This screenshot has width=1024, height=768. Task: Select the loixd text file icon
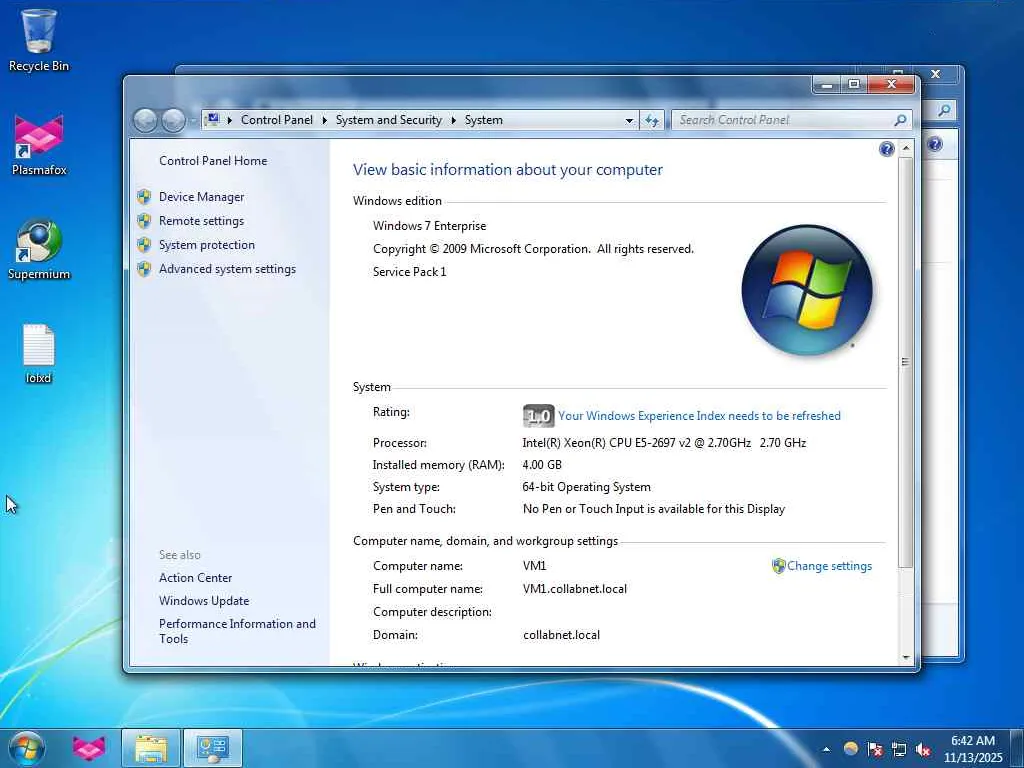(x=39, y=353)
